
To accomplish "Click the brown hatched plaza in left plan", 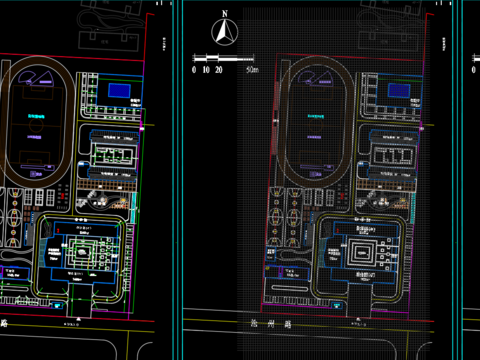I will pos(107,186).
